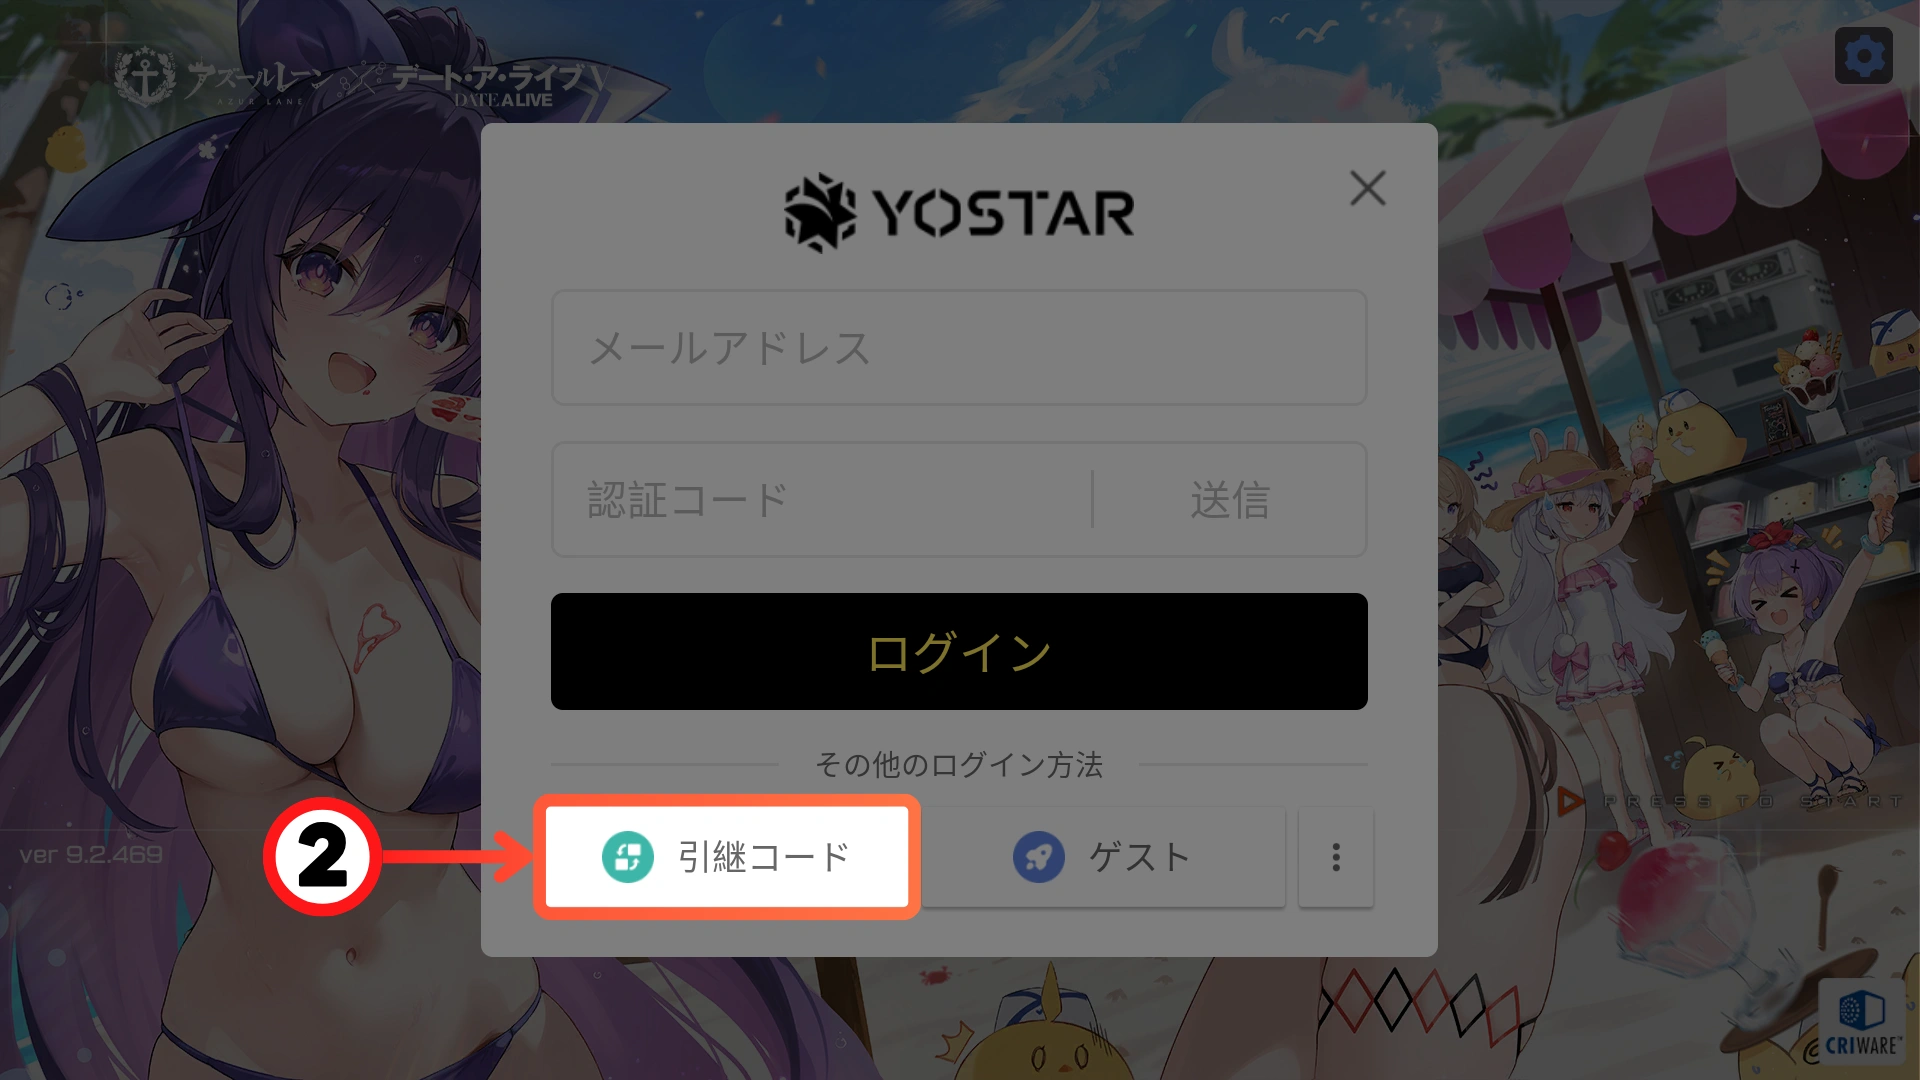This screenshot has width=1920, height=1080.
Task: Choose the 引継コード login option
Action: 727,857
